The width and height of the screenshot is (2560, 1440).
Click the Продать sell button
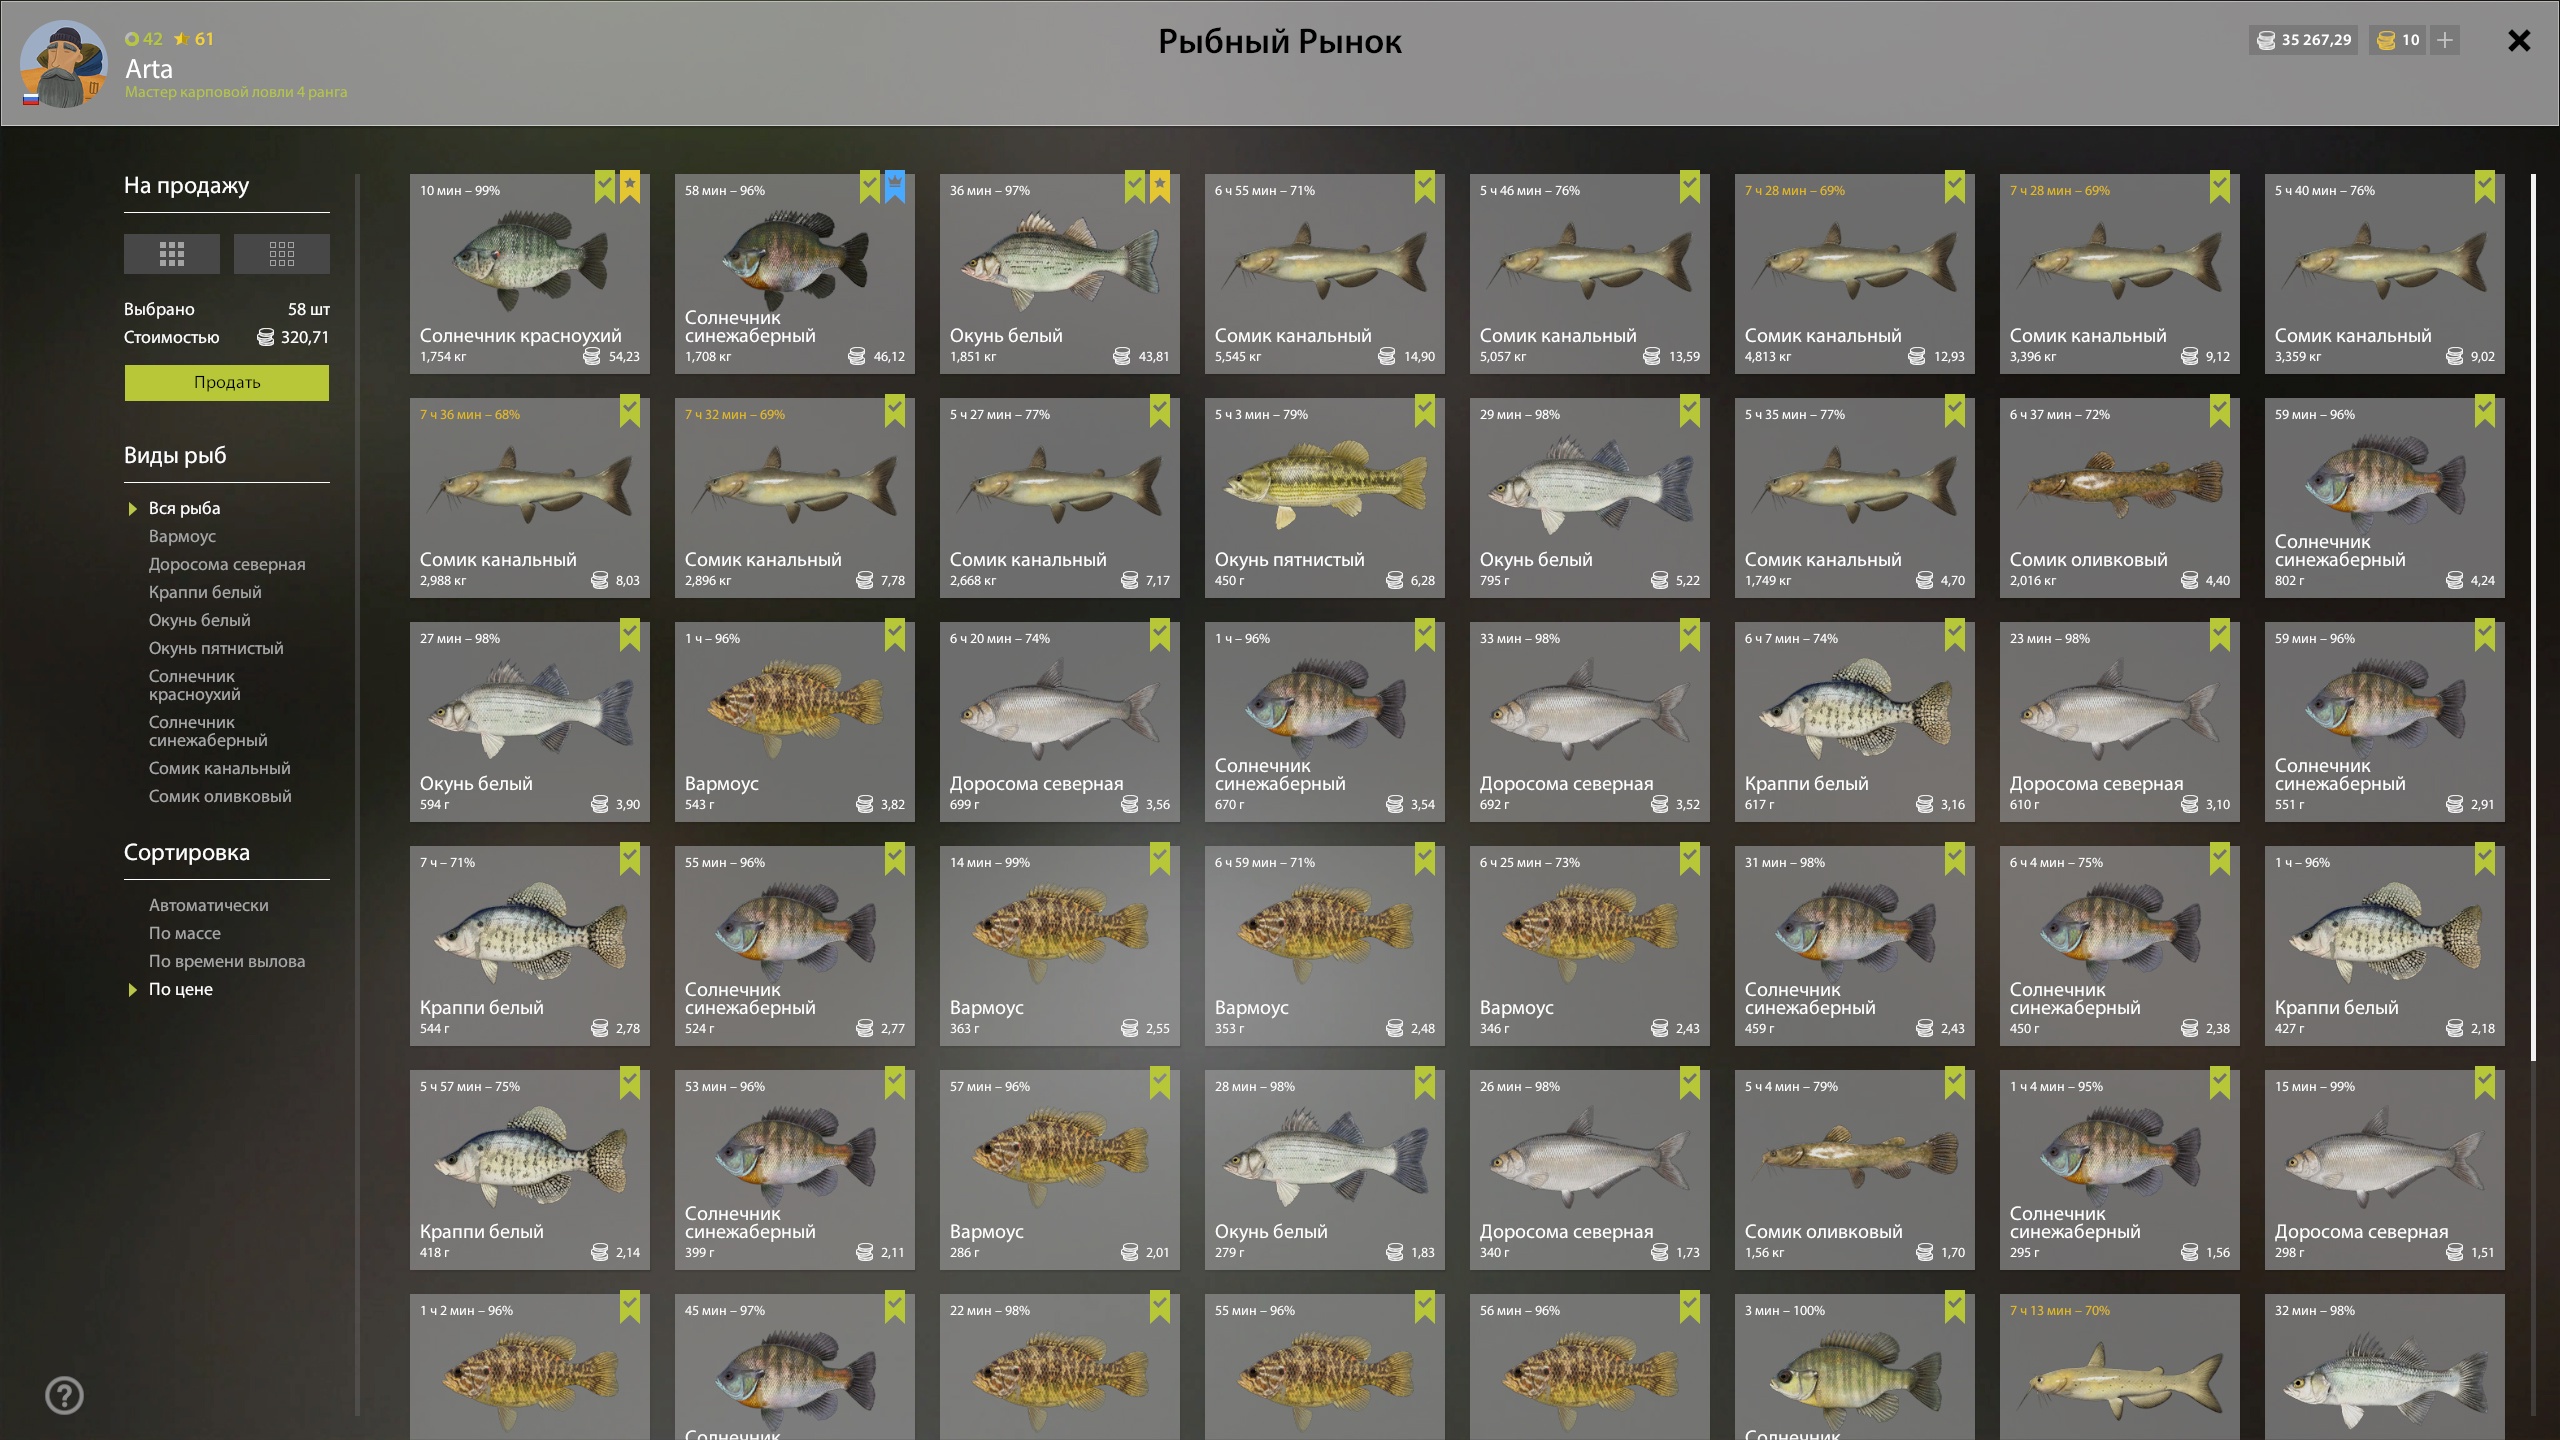pos(227,382)
